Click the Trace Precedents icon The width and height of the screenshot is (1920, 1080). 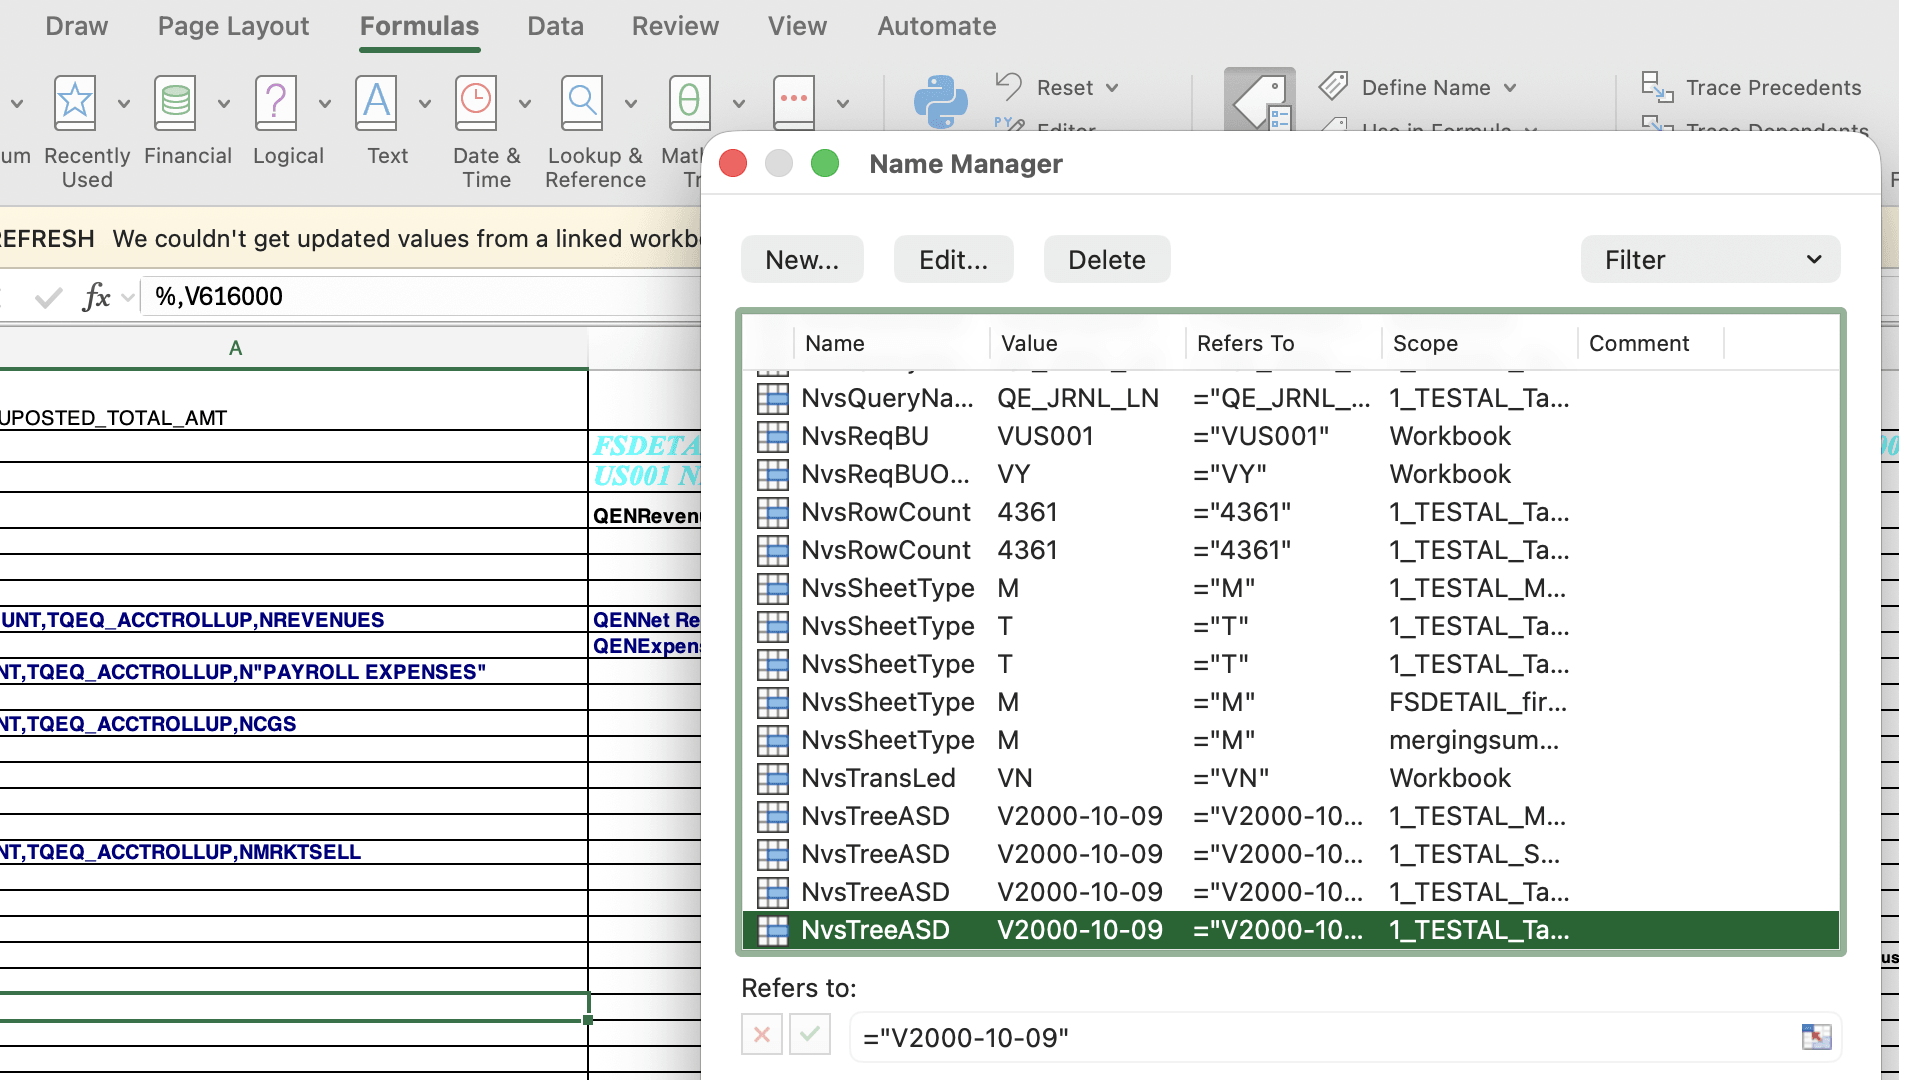pyautogui.click(x=1657, y=87)
